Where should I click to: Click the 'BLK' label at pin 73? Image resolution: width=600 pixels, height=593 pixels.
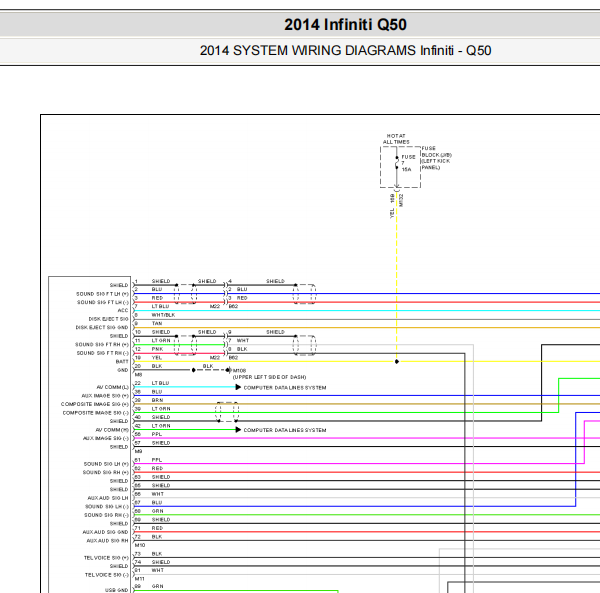[157, 554]
